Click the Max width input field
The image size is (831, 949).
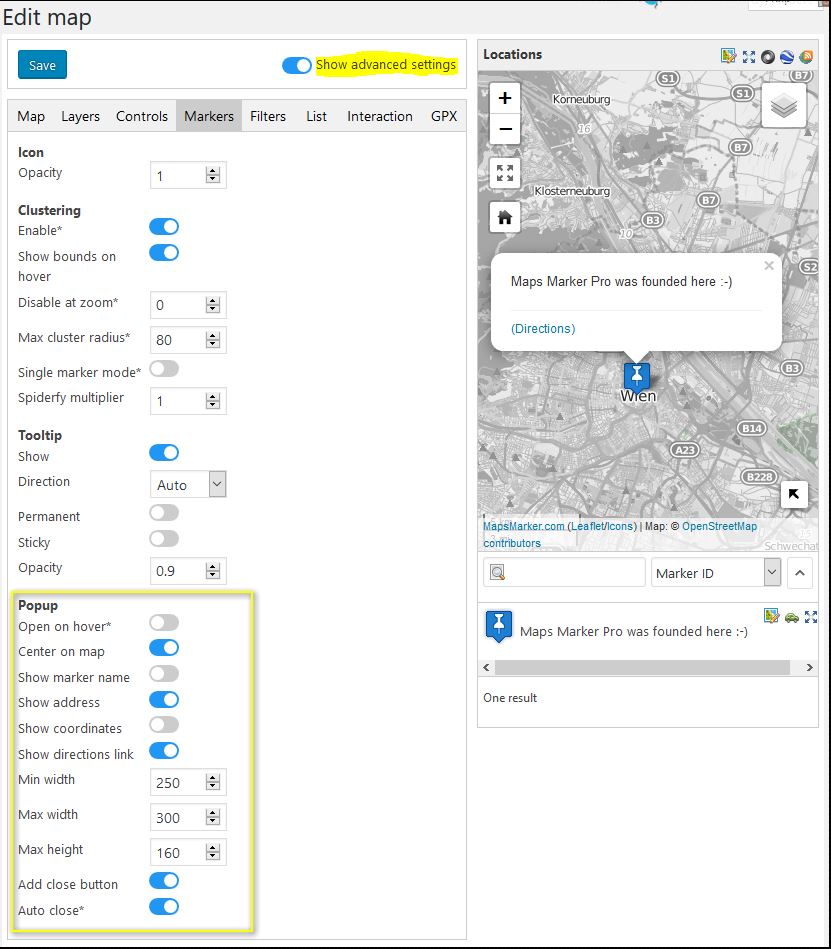click(x=180, y=817)
